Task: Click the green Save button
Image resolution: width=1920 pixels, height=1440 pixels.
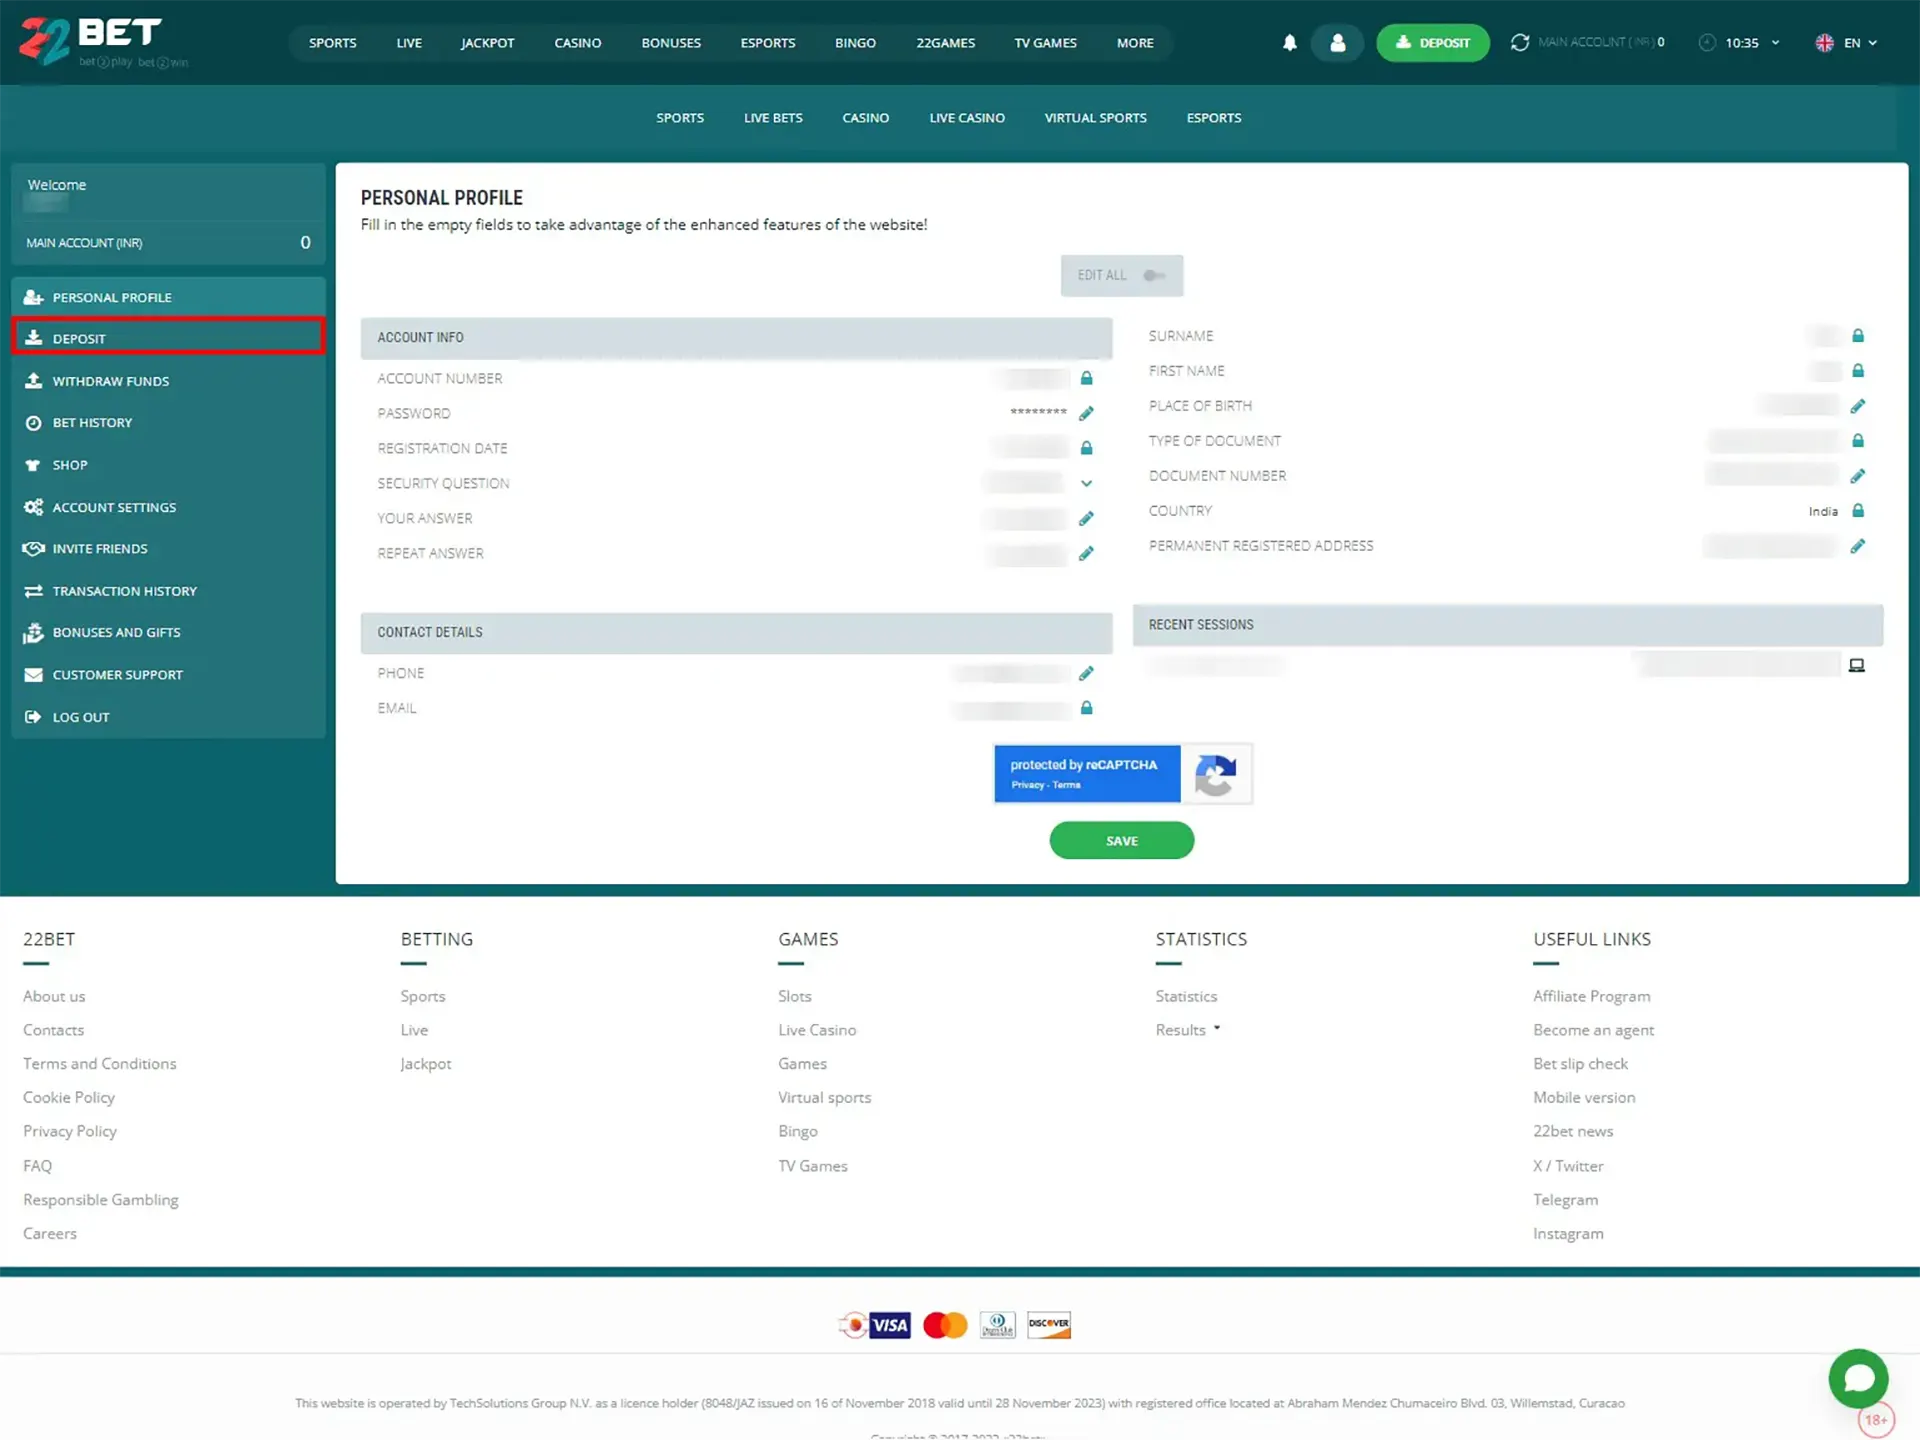Action: (x=1122, y=839)
